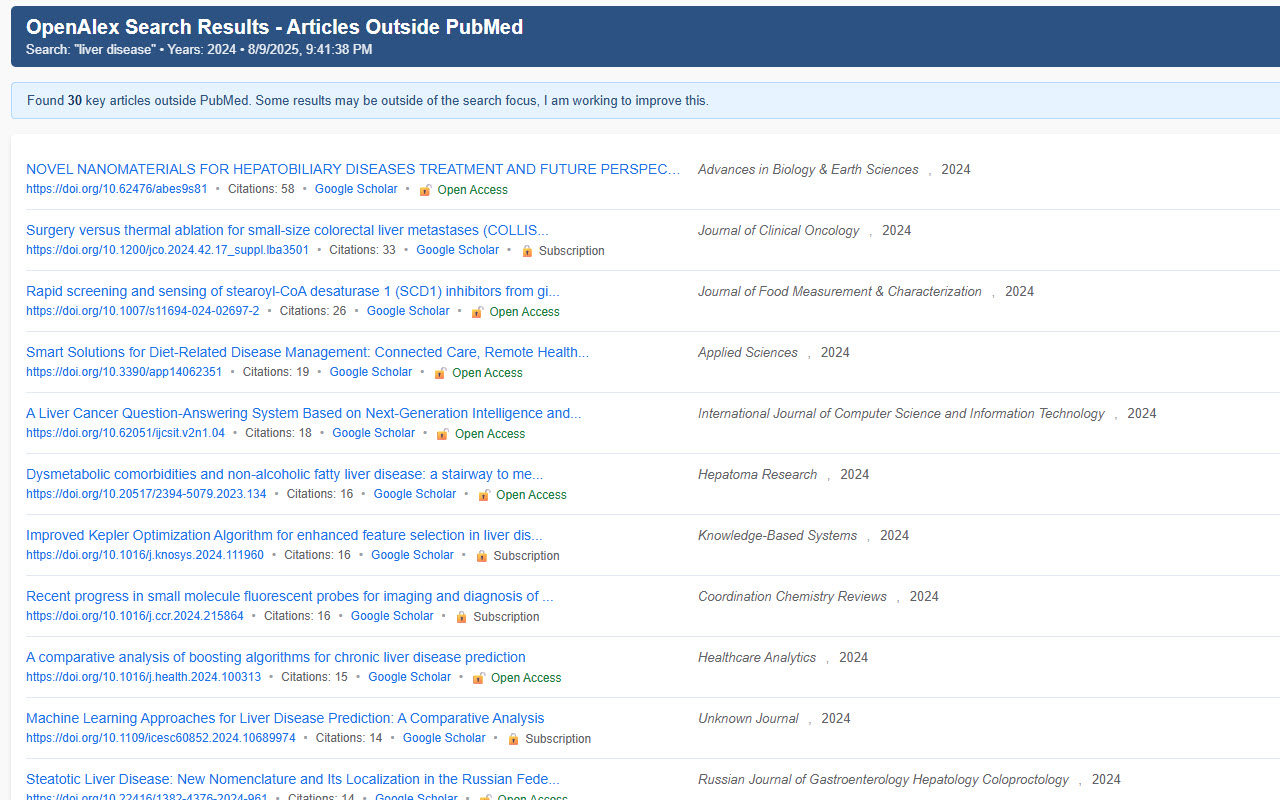Open Google Scholar for Novel Nanomaterials article
The height and width of the screenshot is (800, 1280).
click(356, 189)
